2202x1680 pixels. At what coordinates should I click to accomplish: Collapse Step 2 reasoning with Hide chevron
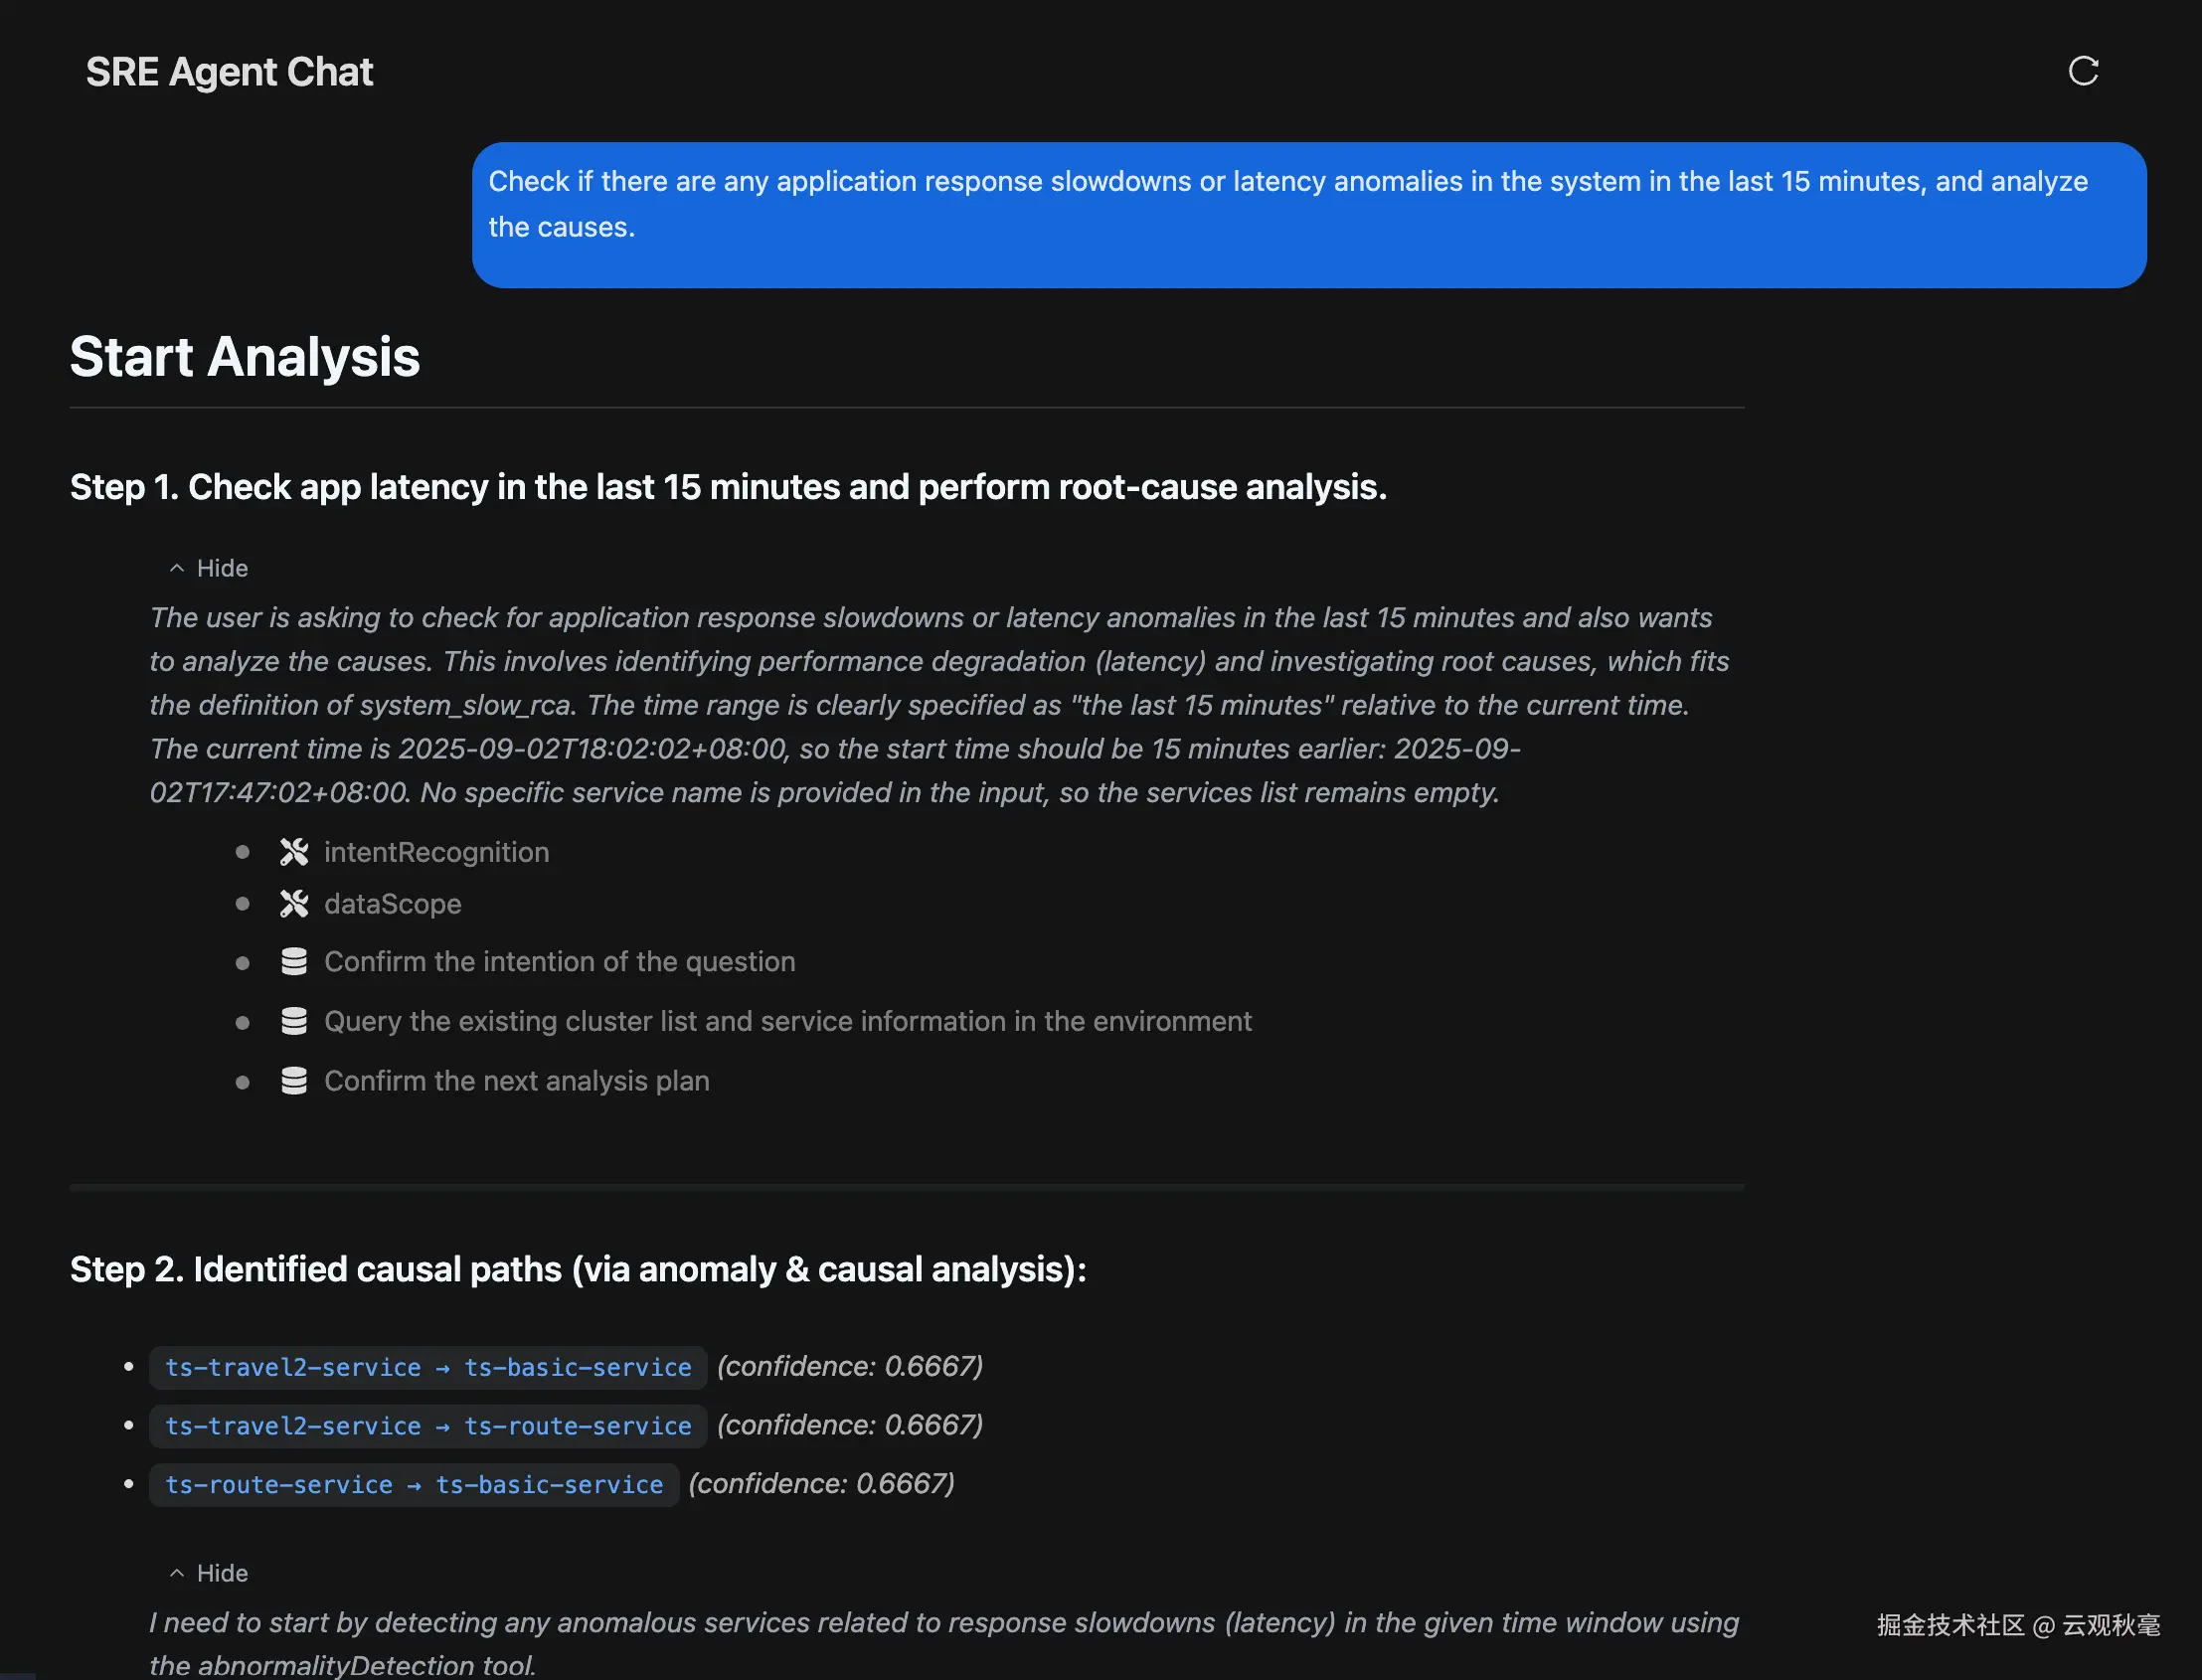[177, 1573]
